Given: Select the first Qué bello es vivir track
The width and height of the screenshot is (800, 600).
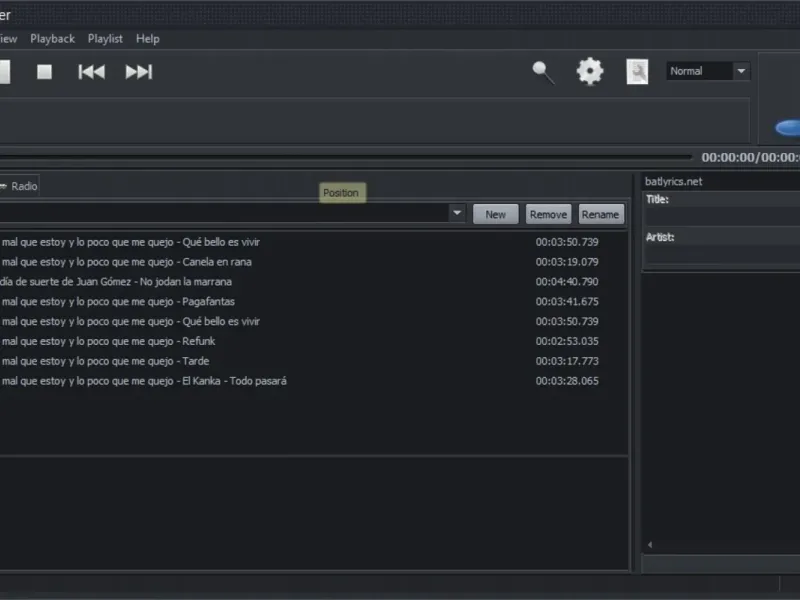Looking at the screenshot, I should point(314,242).
